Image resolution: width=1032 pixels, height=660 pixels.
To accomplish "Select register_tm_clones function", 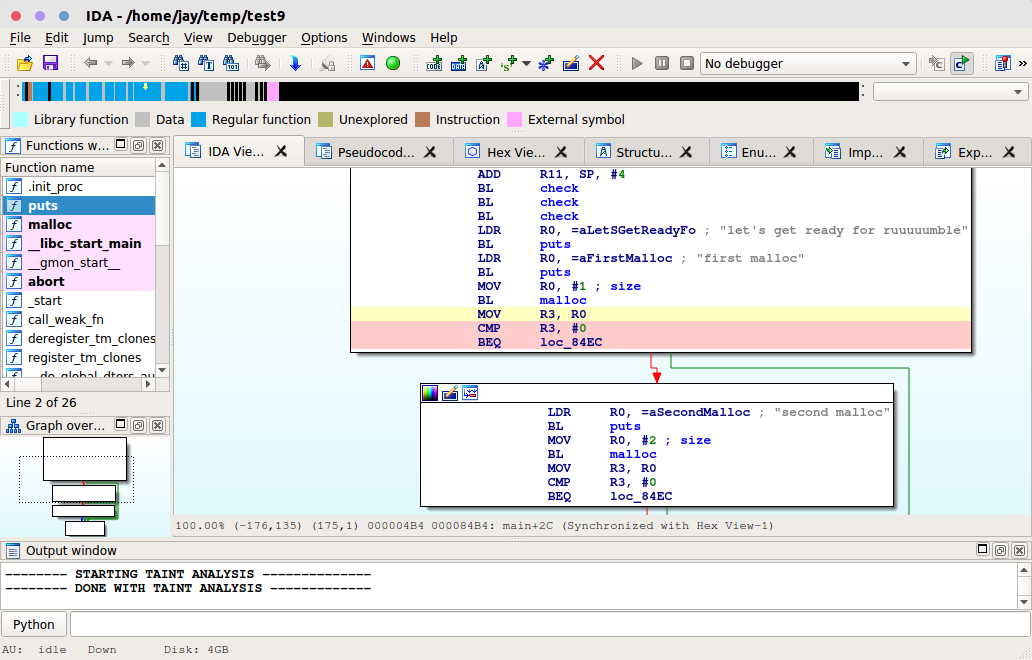I will [x=79, y=358].
